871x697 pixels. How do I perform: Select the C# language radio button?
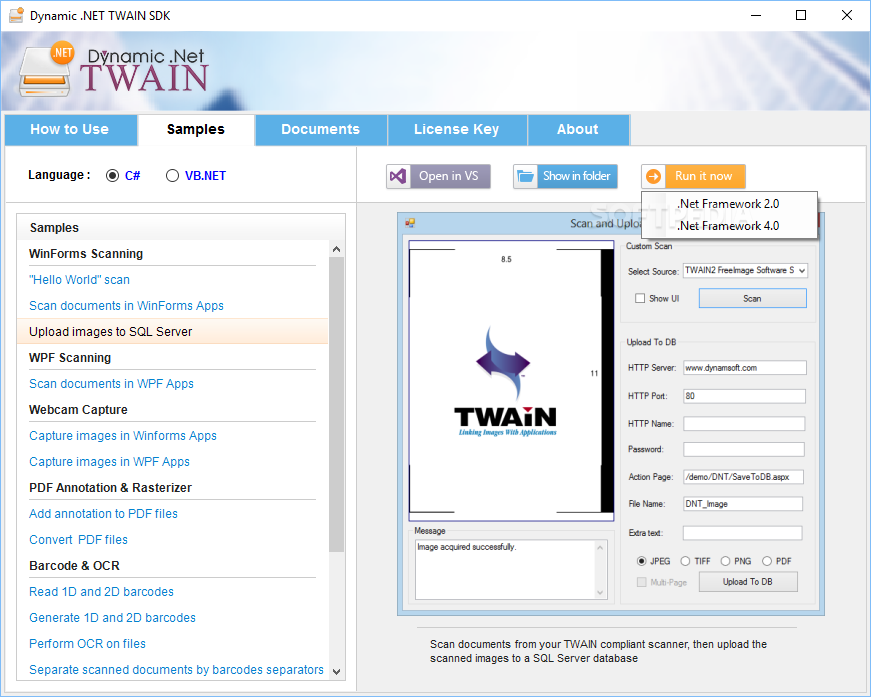[x=112, y=175]
